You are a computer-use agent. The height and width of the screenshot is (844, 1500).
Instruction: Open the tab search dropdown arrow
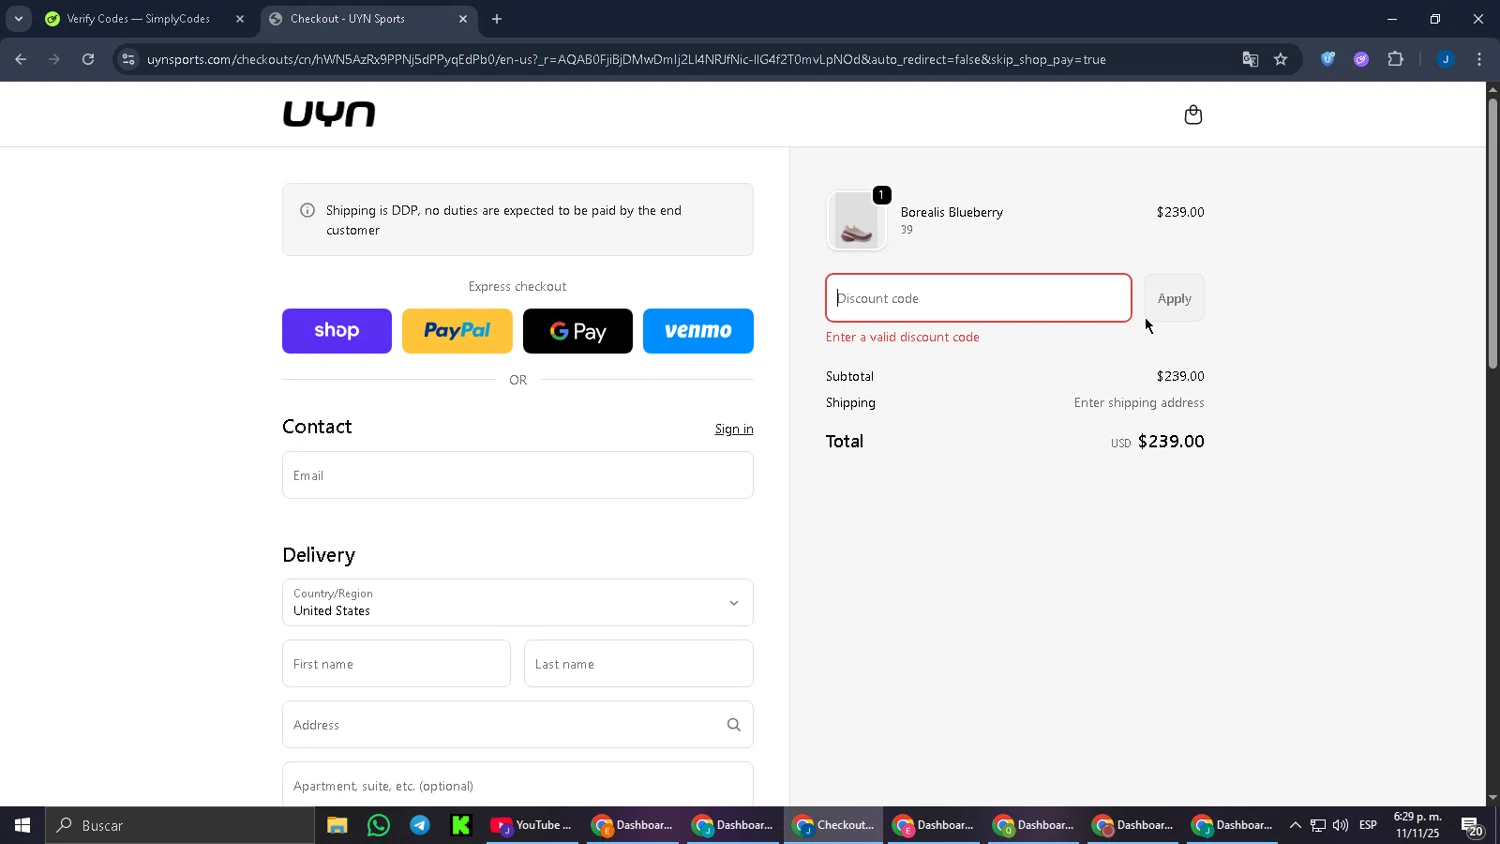click(18, 19)
